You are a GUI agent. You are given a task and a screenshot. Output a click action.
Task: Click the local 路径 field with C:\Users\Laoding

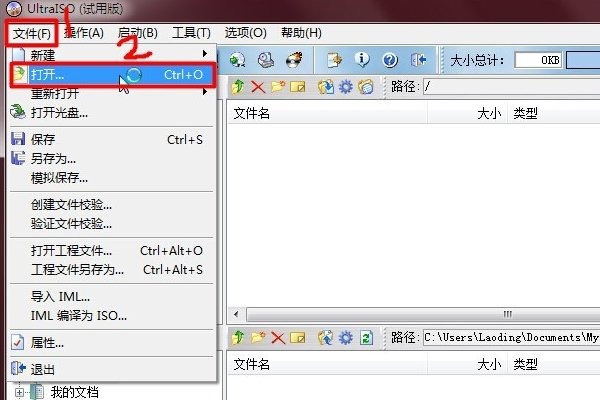(512, 338)
